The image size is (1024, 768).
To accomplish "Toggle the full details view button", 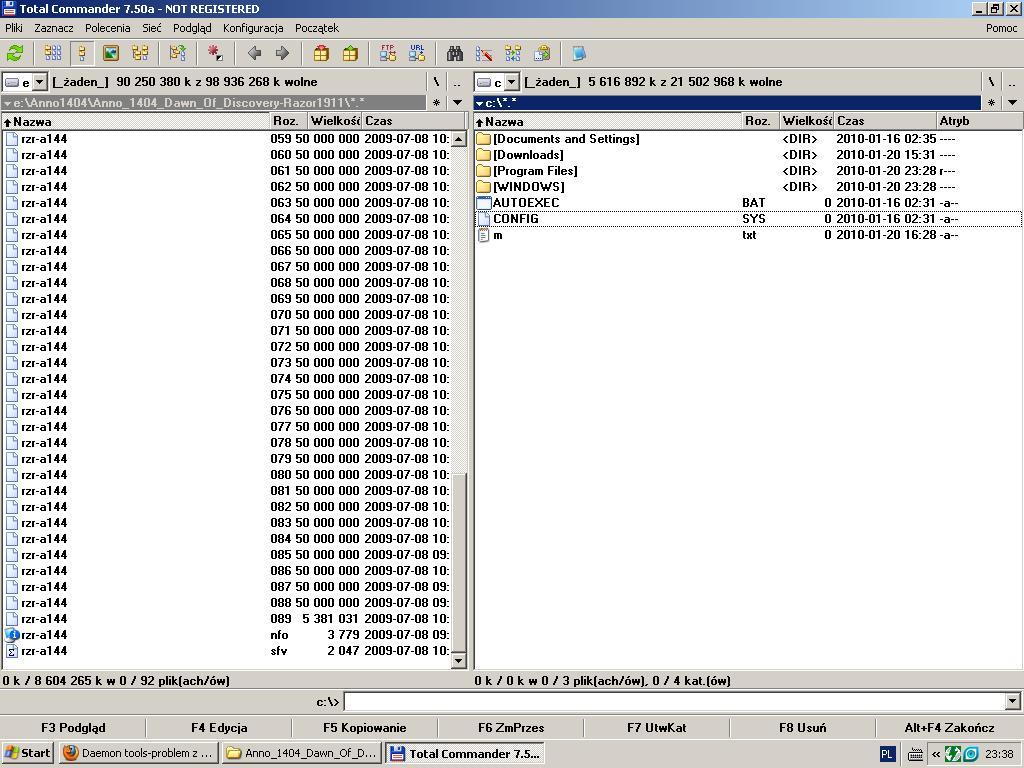I will pos(82,54).
